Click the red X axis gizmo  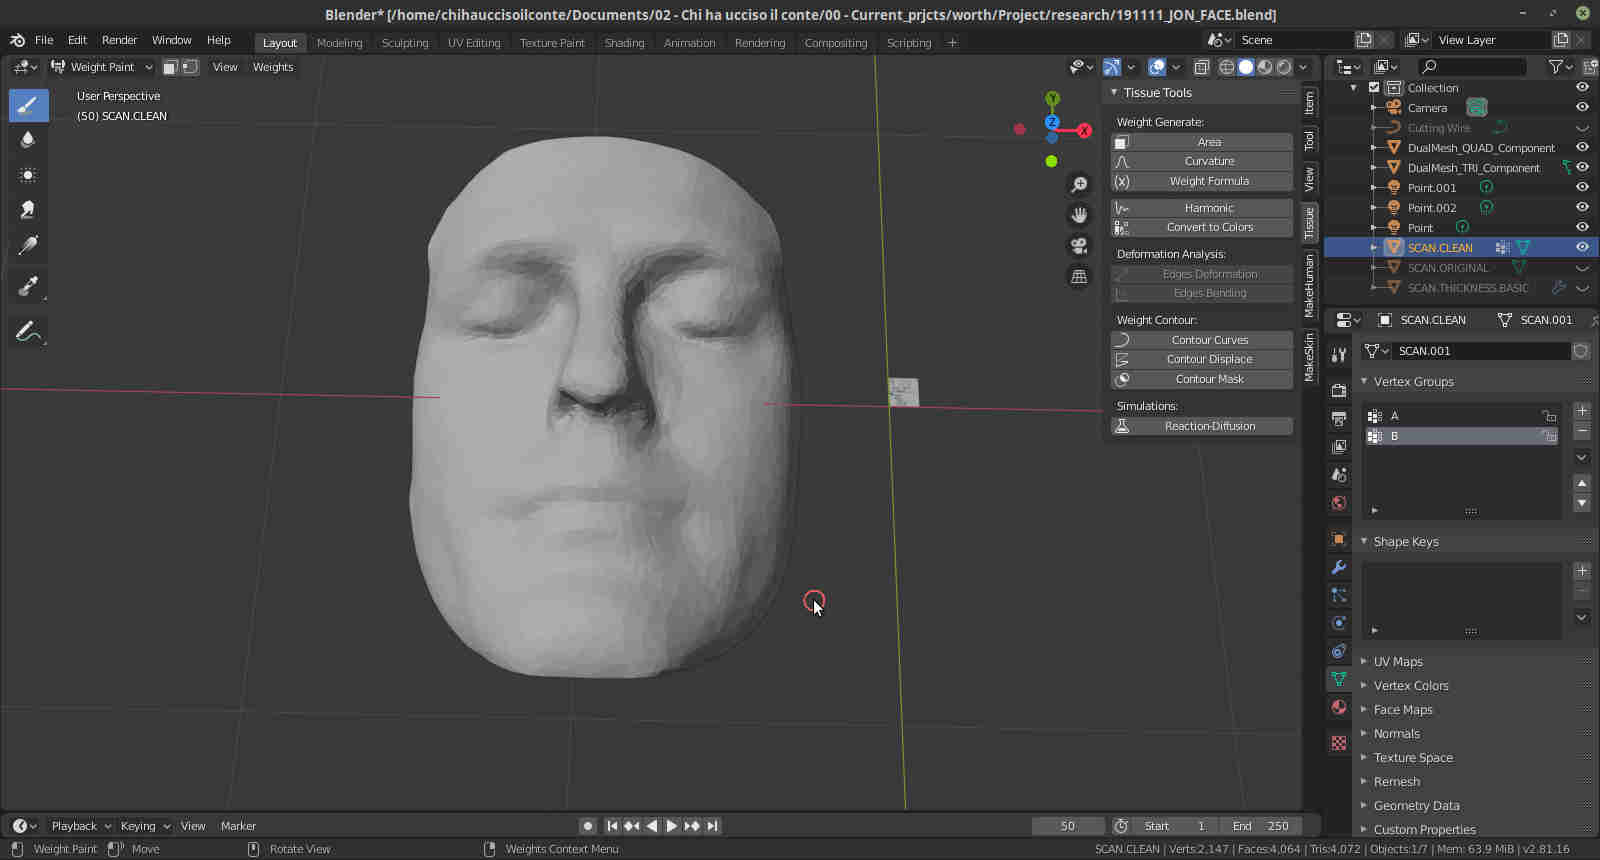[1084, 130]
